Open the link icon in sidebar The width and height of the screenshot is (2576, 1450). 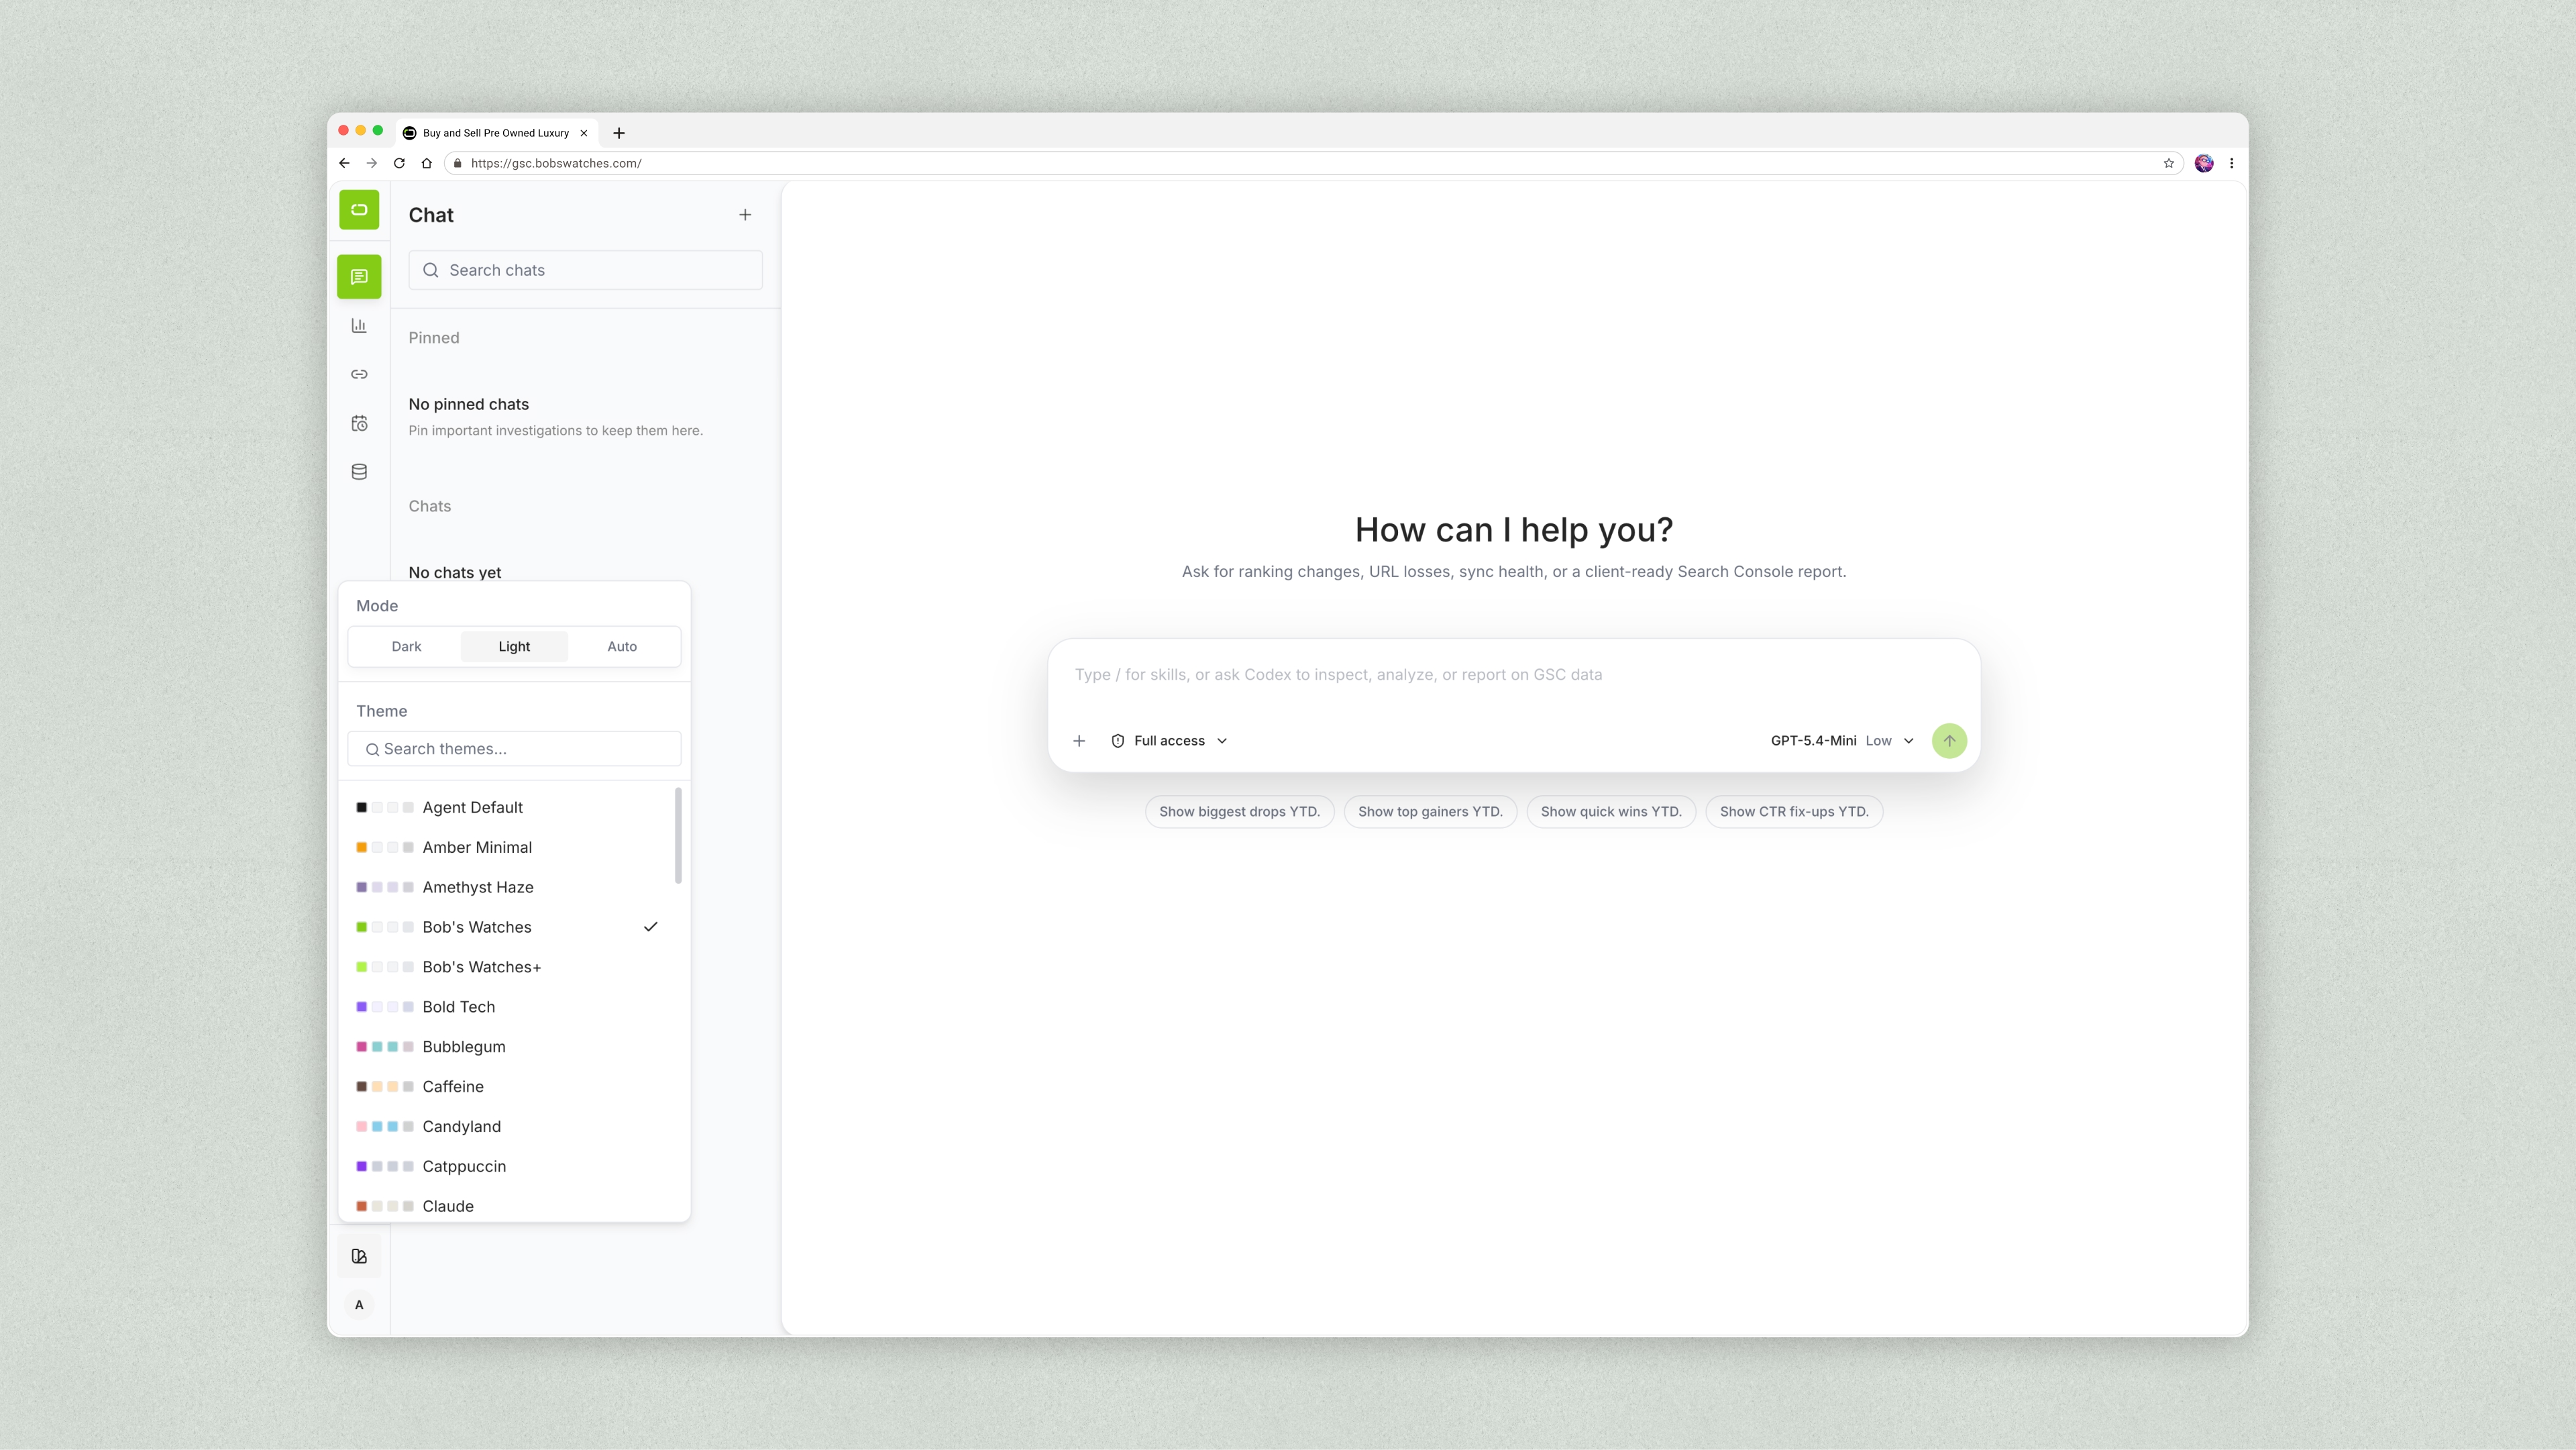[x=359, y=374]
